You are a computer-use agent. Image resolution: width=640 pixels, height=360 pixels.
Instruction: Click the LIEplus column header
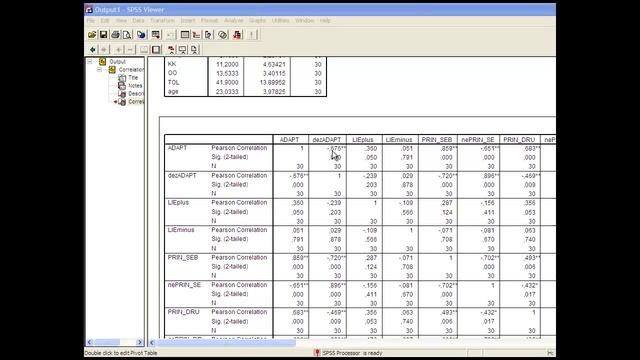pos(362,140)
